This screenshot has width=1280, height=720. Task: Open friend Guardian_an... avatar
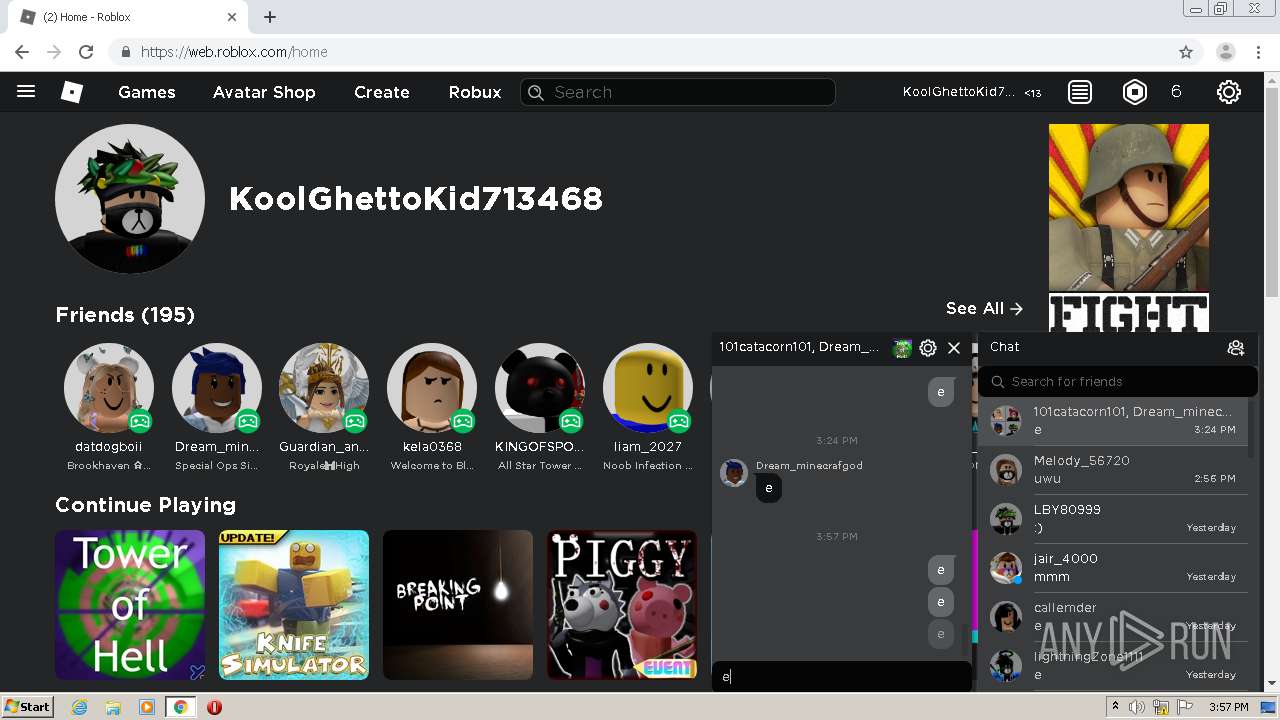point(324,388)
